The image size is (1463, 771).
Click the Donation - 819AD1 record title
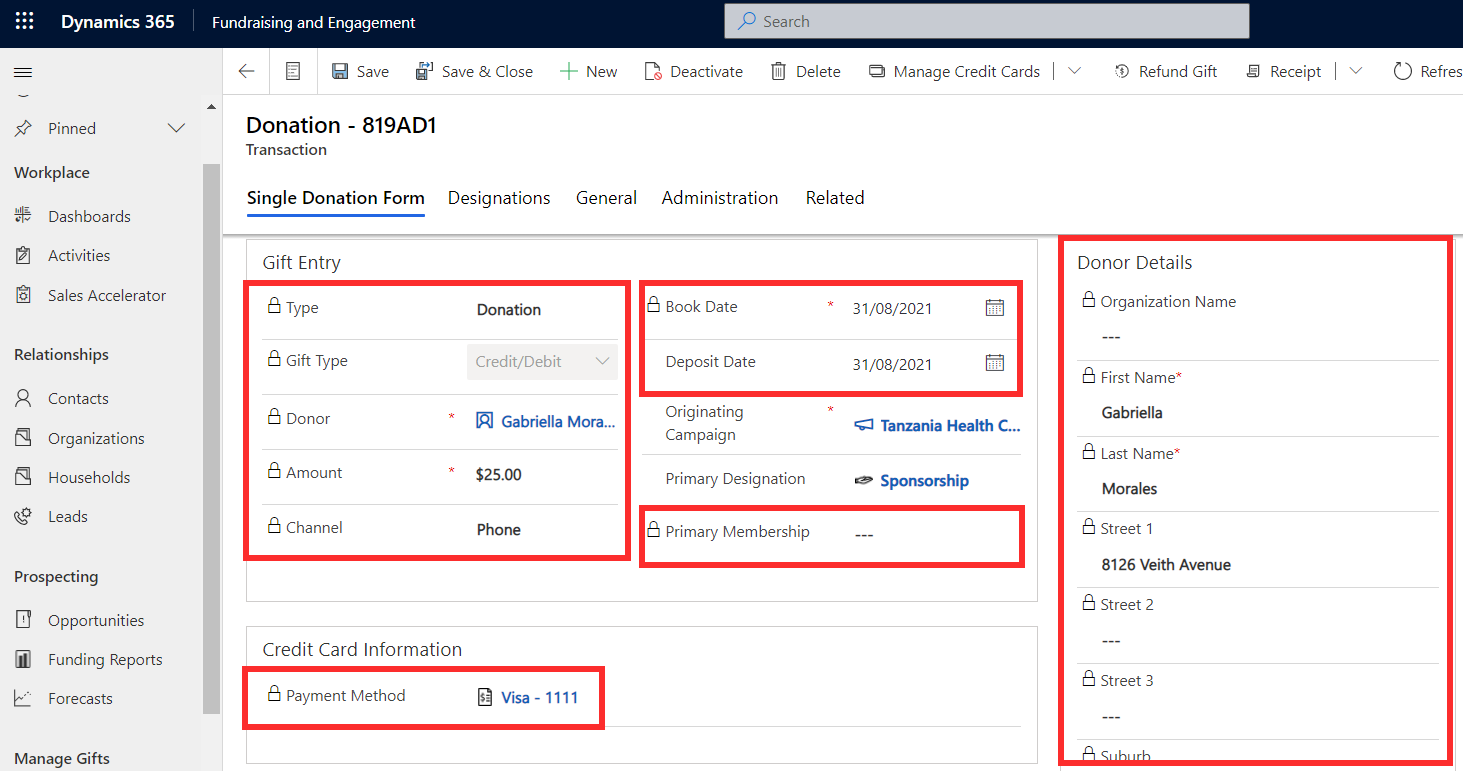(341, 125)
